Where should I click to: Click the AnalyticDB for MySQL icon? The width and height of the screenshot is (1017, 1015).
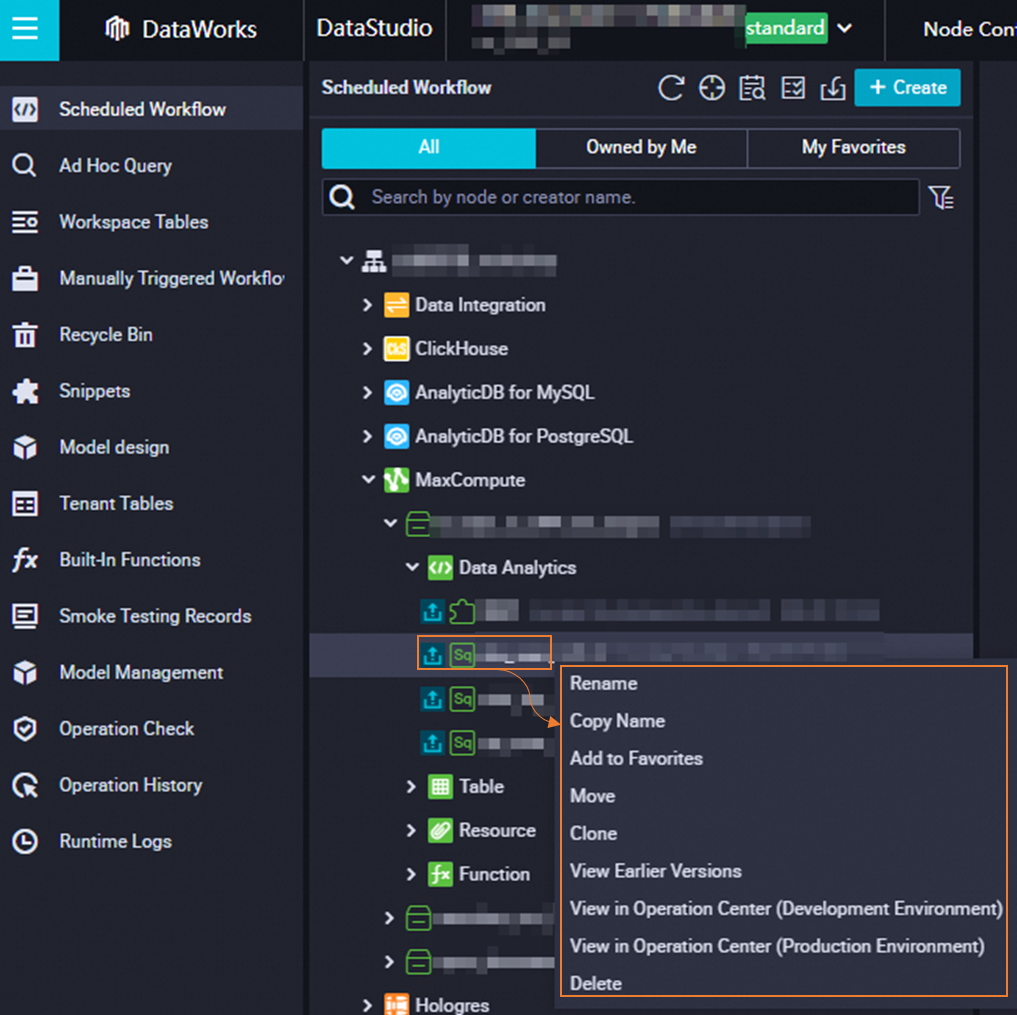396,392
